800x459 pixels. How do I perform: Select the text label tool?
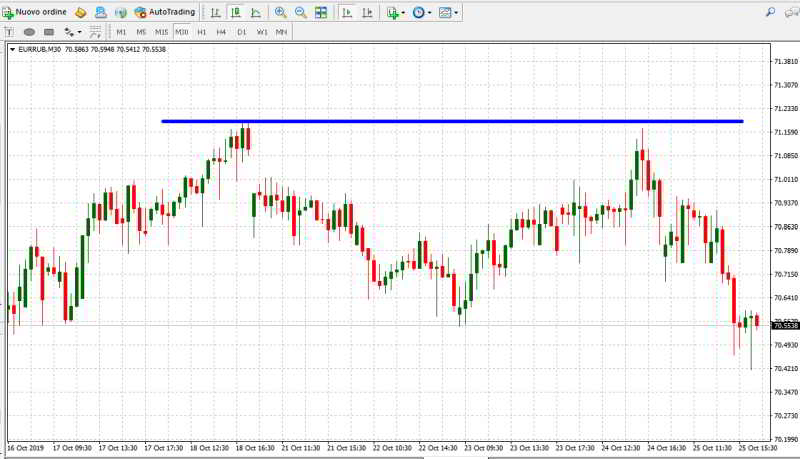[9, 32]
